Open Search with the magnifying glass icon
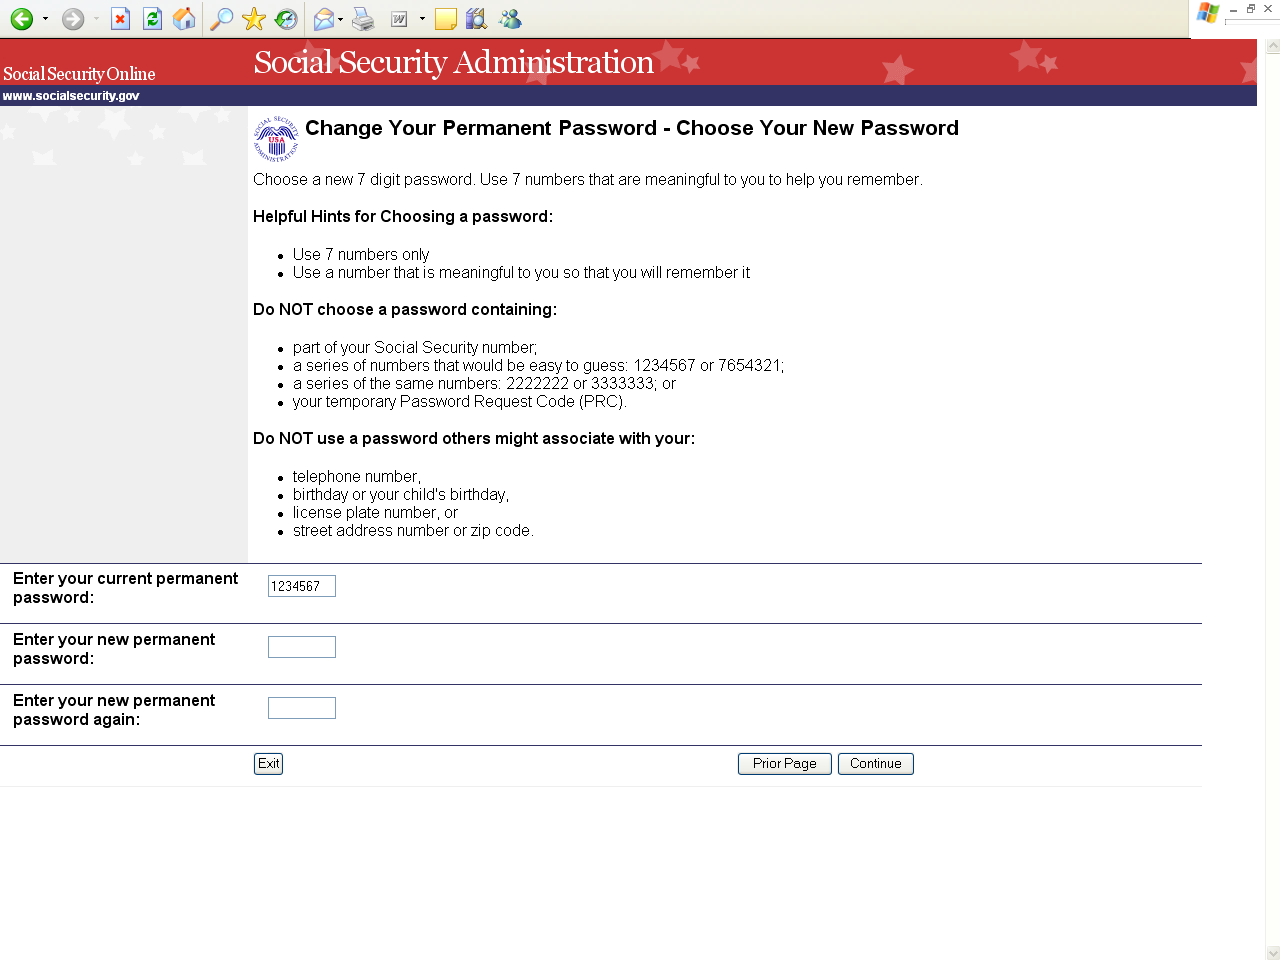 point(221,19)
